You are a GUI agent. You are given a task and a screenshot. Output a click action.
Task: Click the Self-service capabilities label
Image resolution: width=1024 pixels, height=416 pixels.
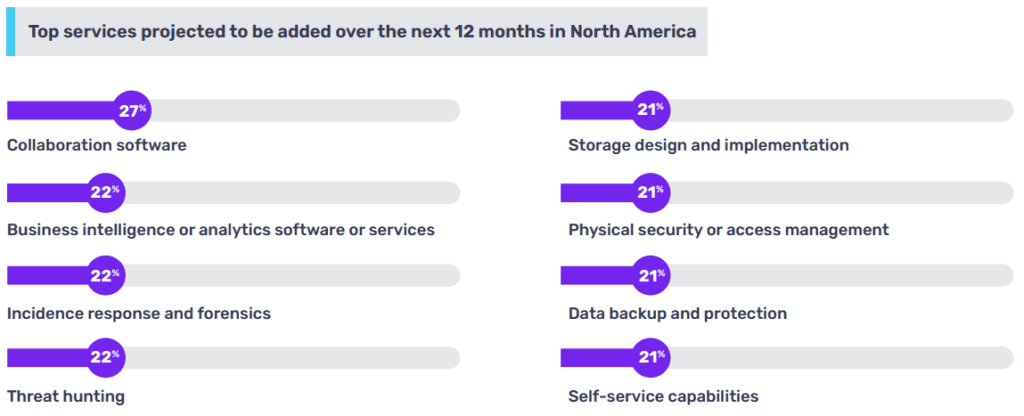(x=663, y=396)
